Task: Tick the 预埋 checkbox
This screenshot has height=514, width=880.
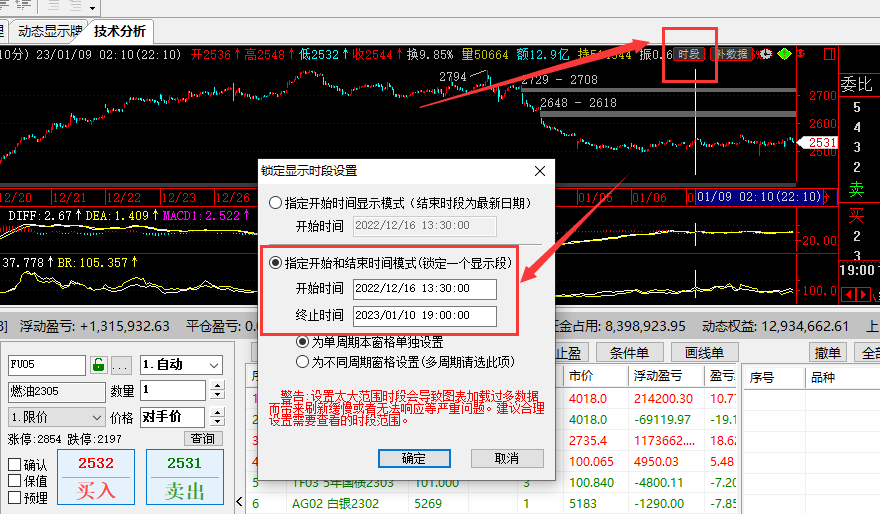Action: [x=15, y=497]
